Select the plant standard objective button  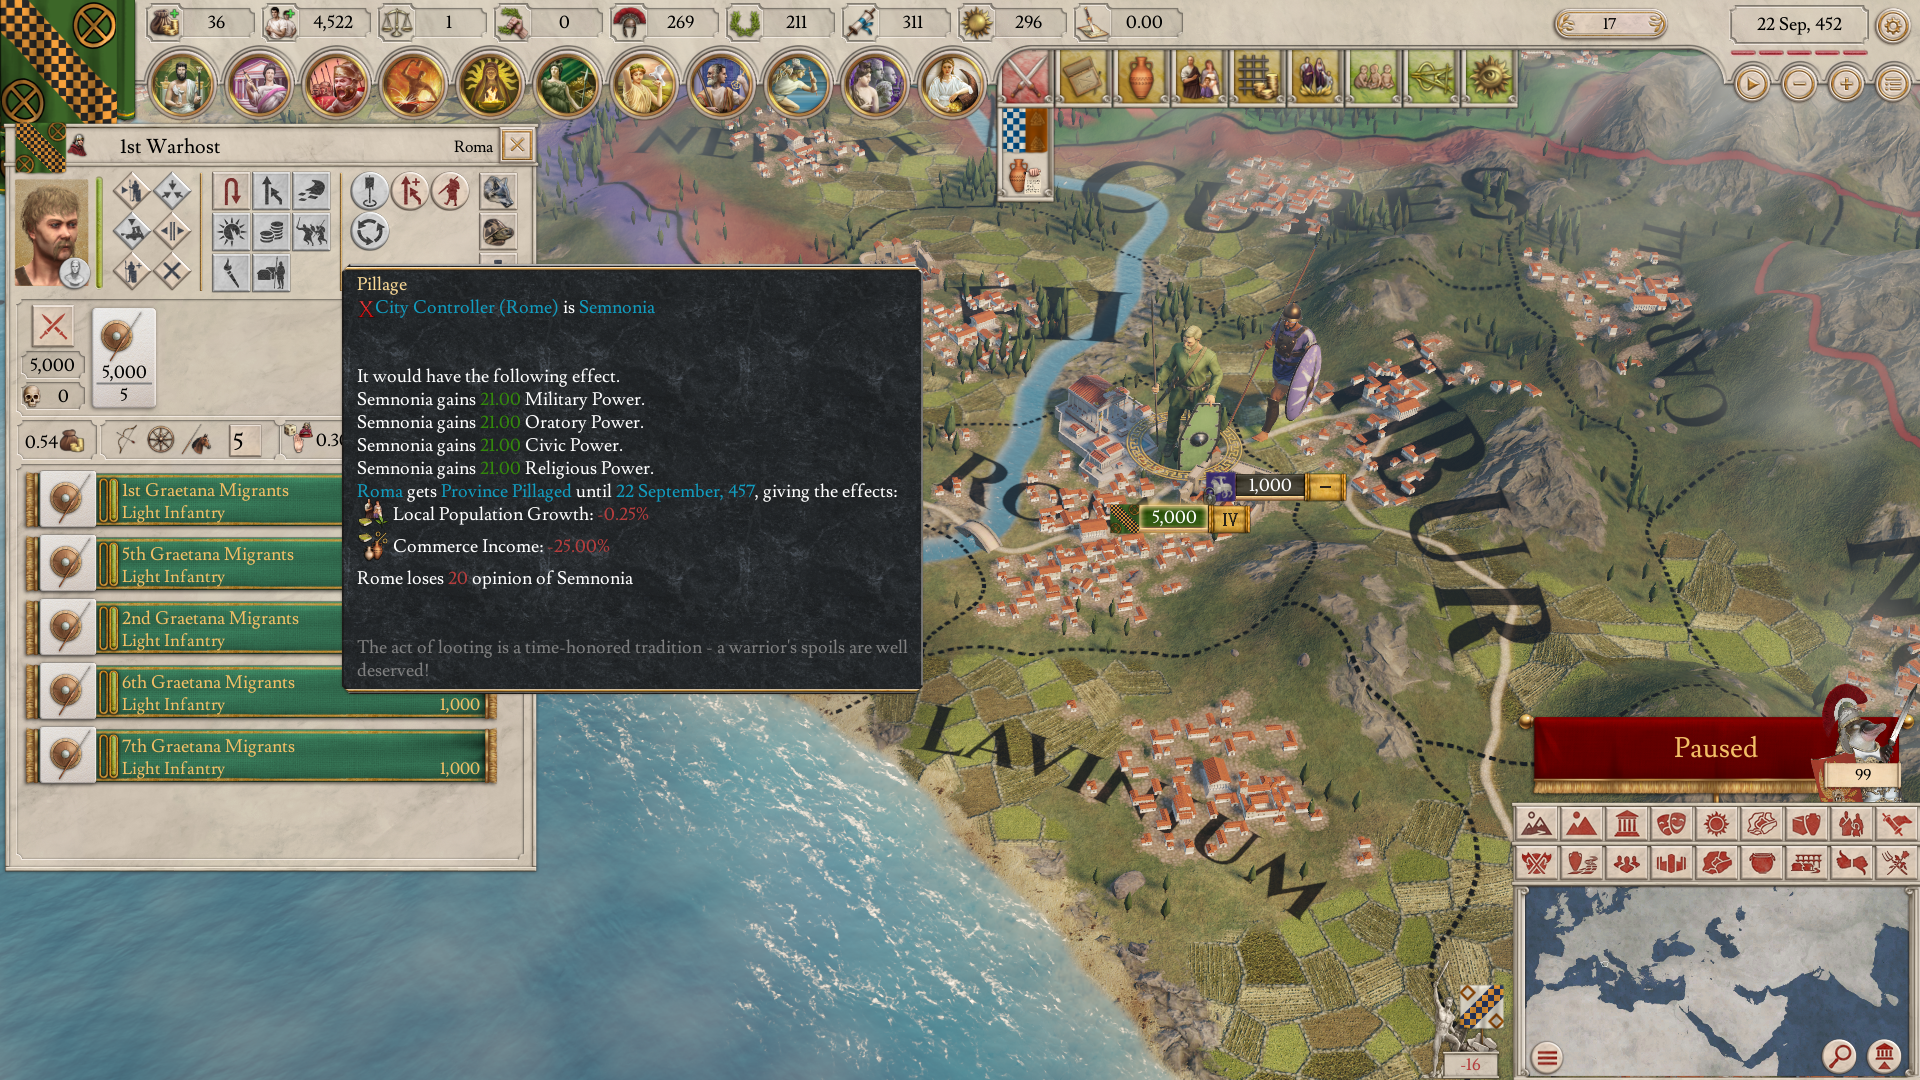click(370, 191)
